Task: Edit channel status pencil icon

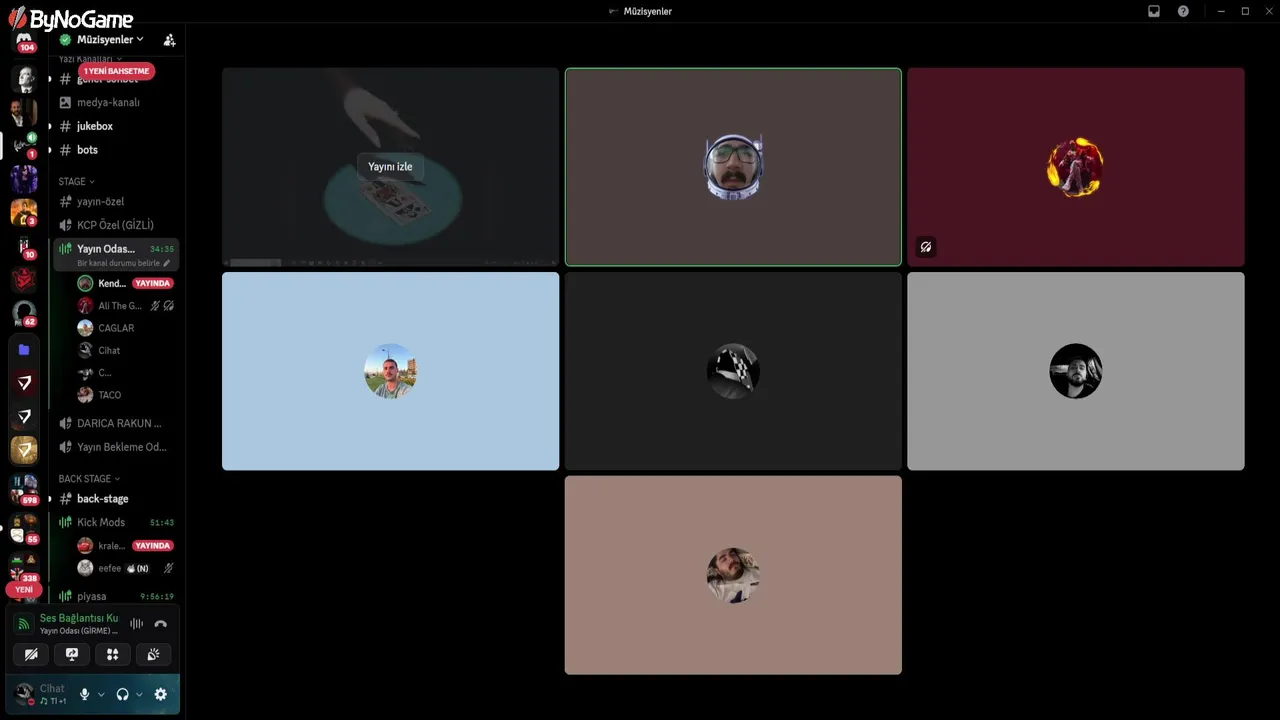Action: tap(167, 263)
